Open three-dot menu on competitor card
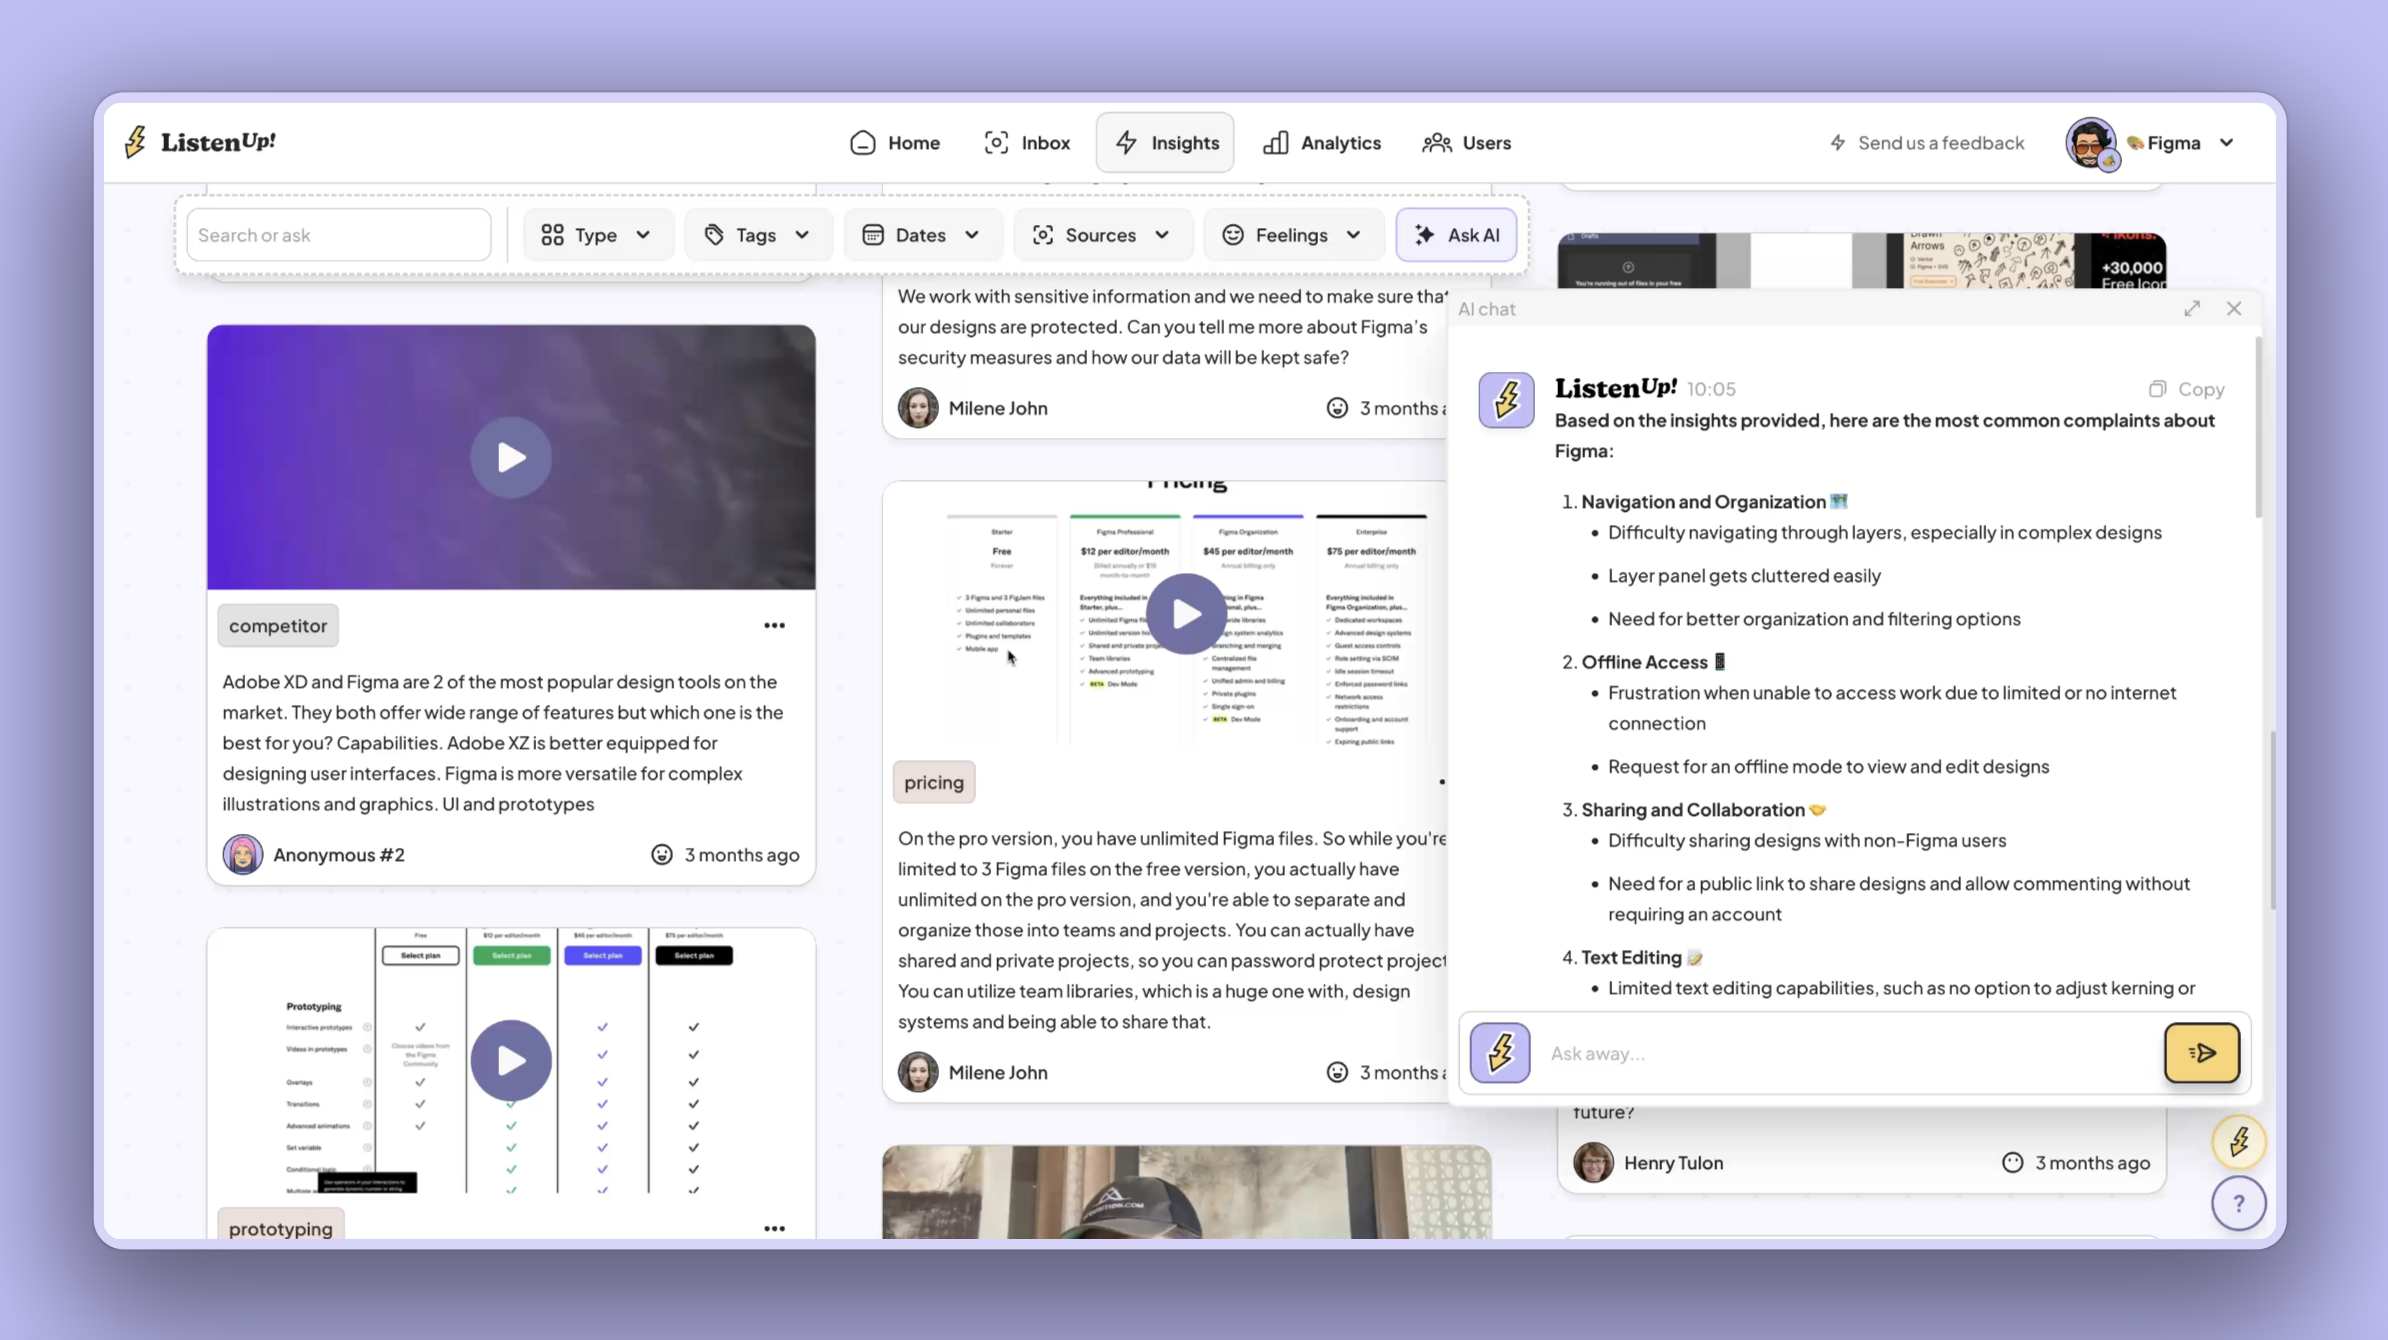This screenshot has height=1340, width=2388. 774,626
